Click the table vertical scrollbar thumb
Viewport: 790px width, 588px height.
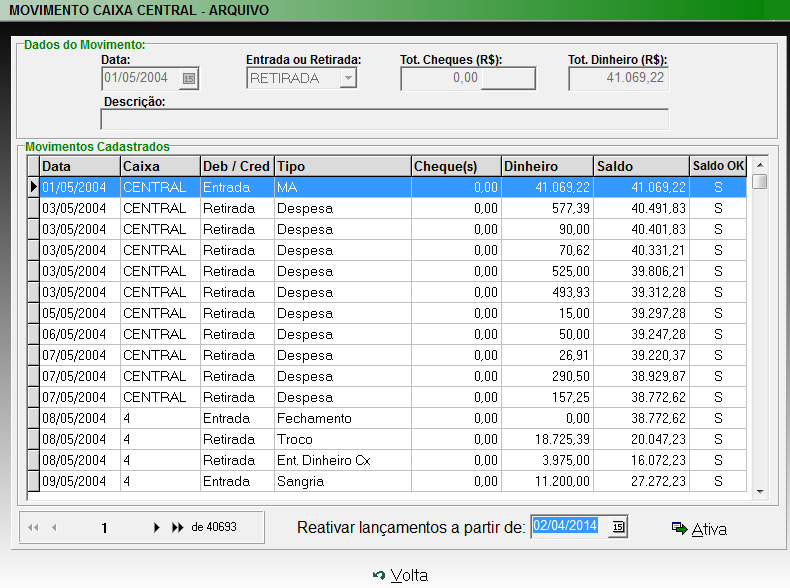click(x=760, y=181)
